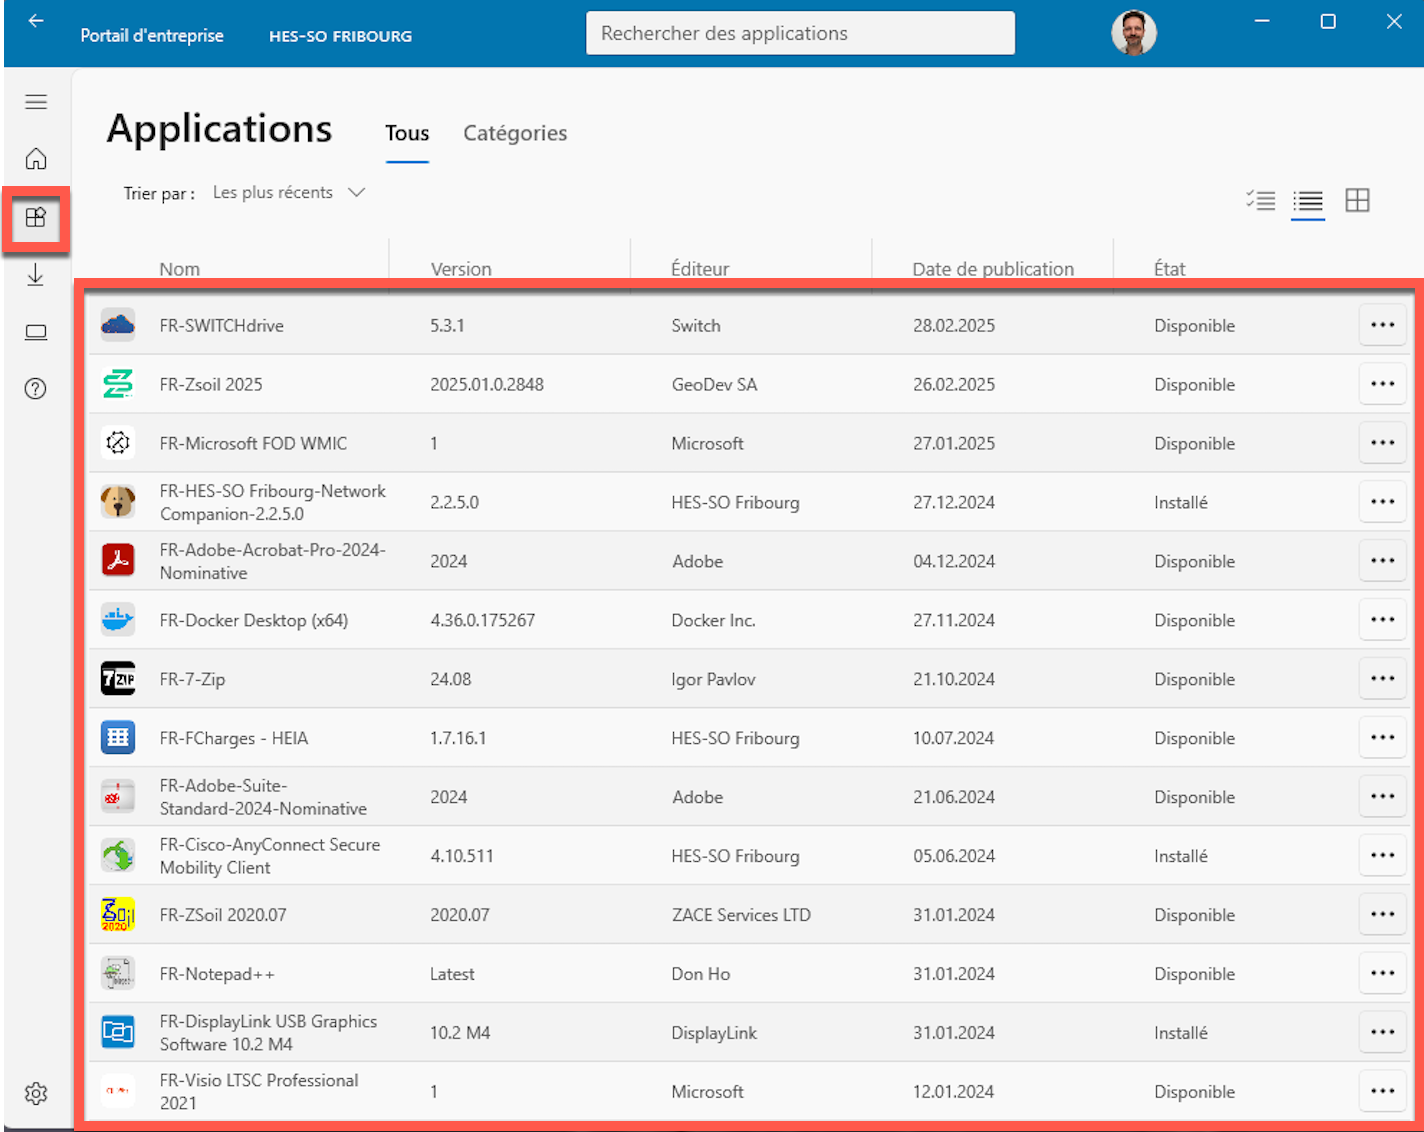Open more options for FR-SWITCHdrive

pyautogui.click(x=1383, y=325)
